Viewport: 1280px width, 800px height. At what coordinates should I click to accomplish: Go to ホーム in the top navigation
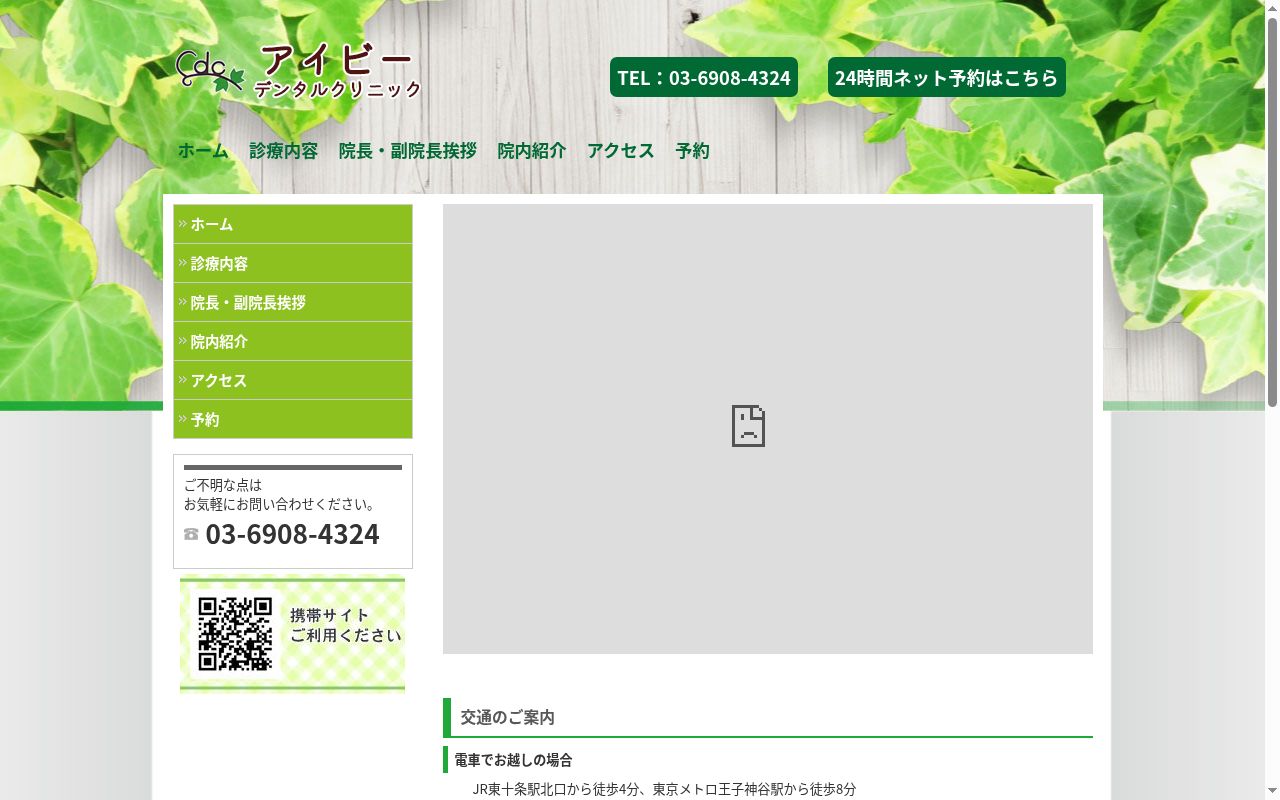(x=203, y=150)
